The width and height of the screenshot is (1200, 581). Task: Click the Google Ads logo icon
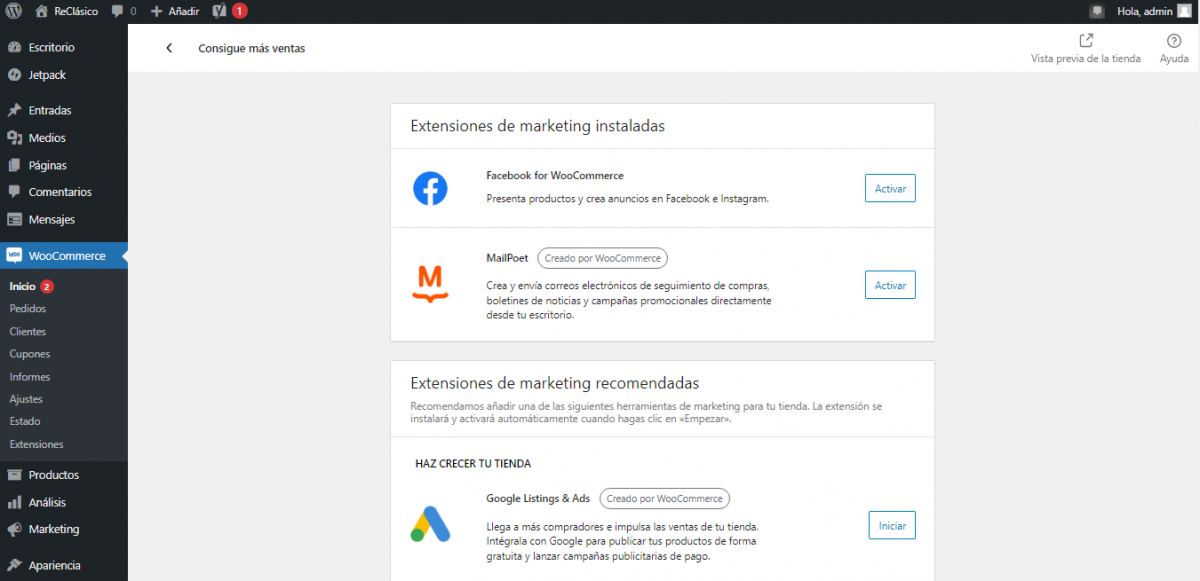(x=430, y=525)
